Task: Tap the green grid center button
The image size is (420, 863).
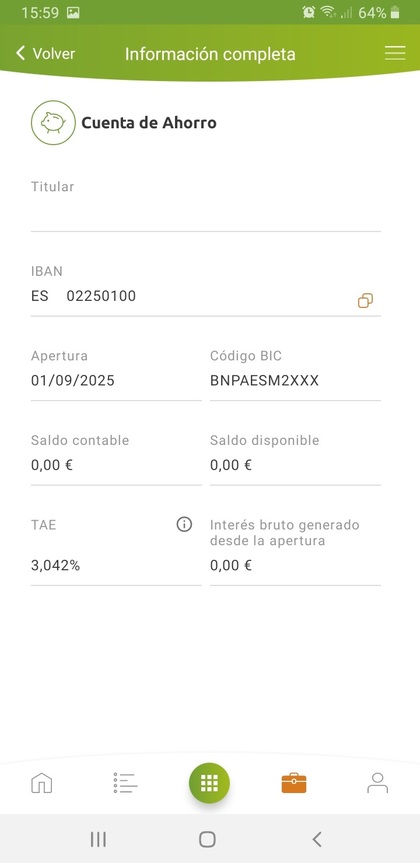Action: 209,783
